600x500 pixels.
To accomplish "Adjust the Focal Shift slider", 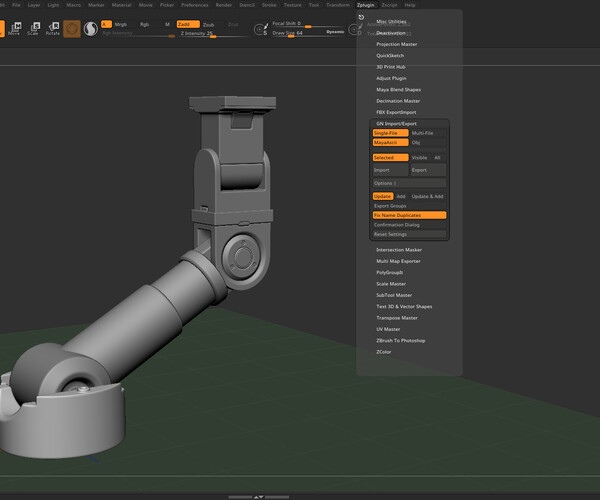I will [x=308, y=24].
